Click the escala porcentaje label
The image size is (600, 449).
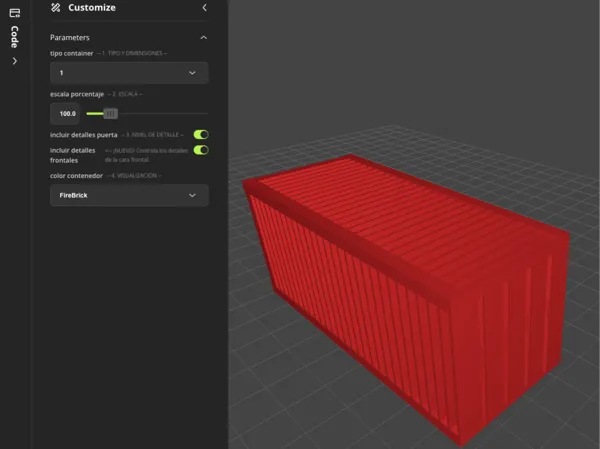pyautogui.click(x=77, y=94)
